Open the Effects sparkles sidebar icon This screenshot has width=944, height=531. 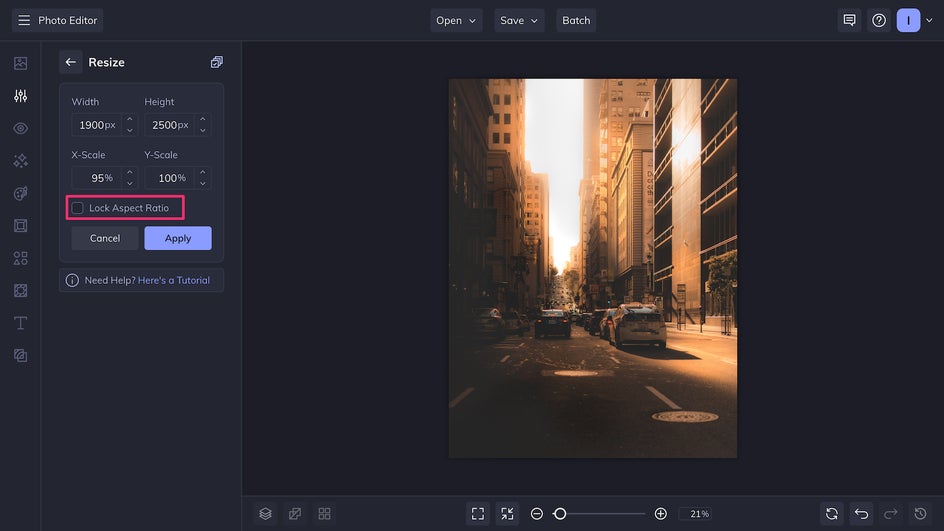coord(20,161)
